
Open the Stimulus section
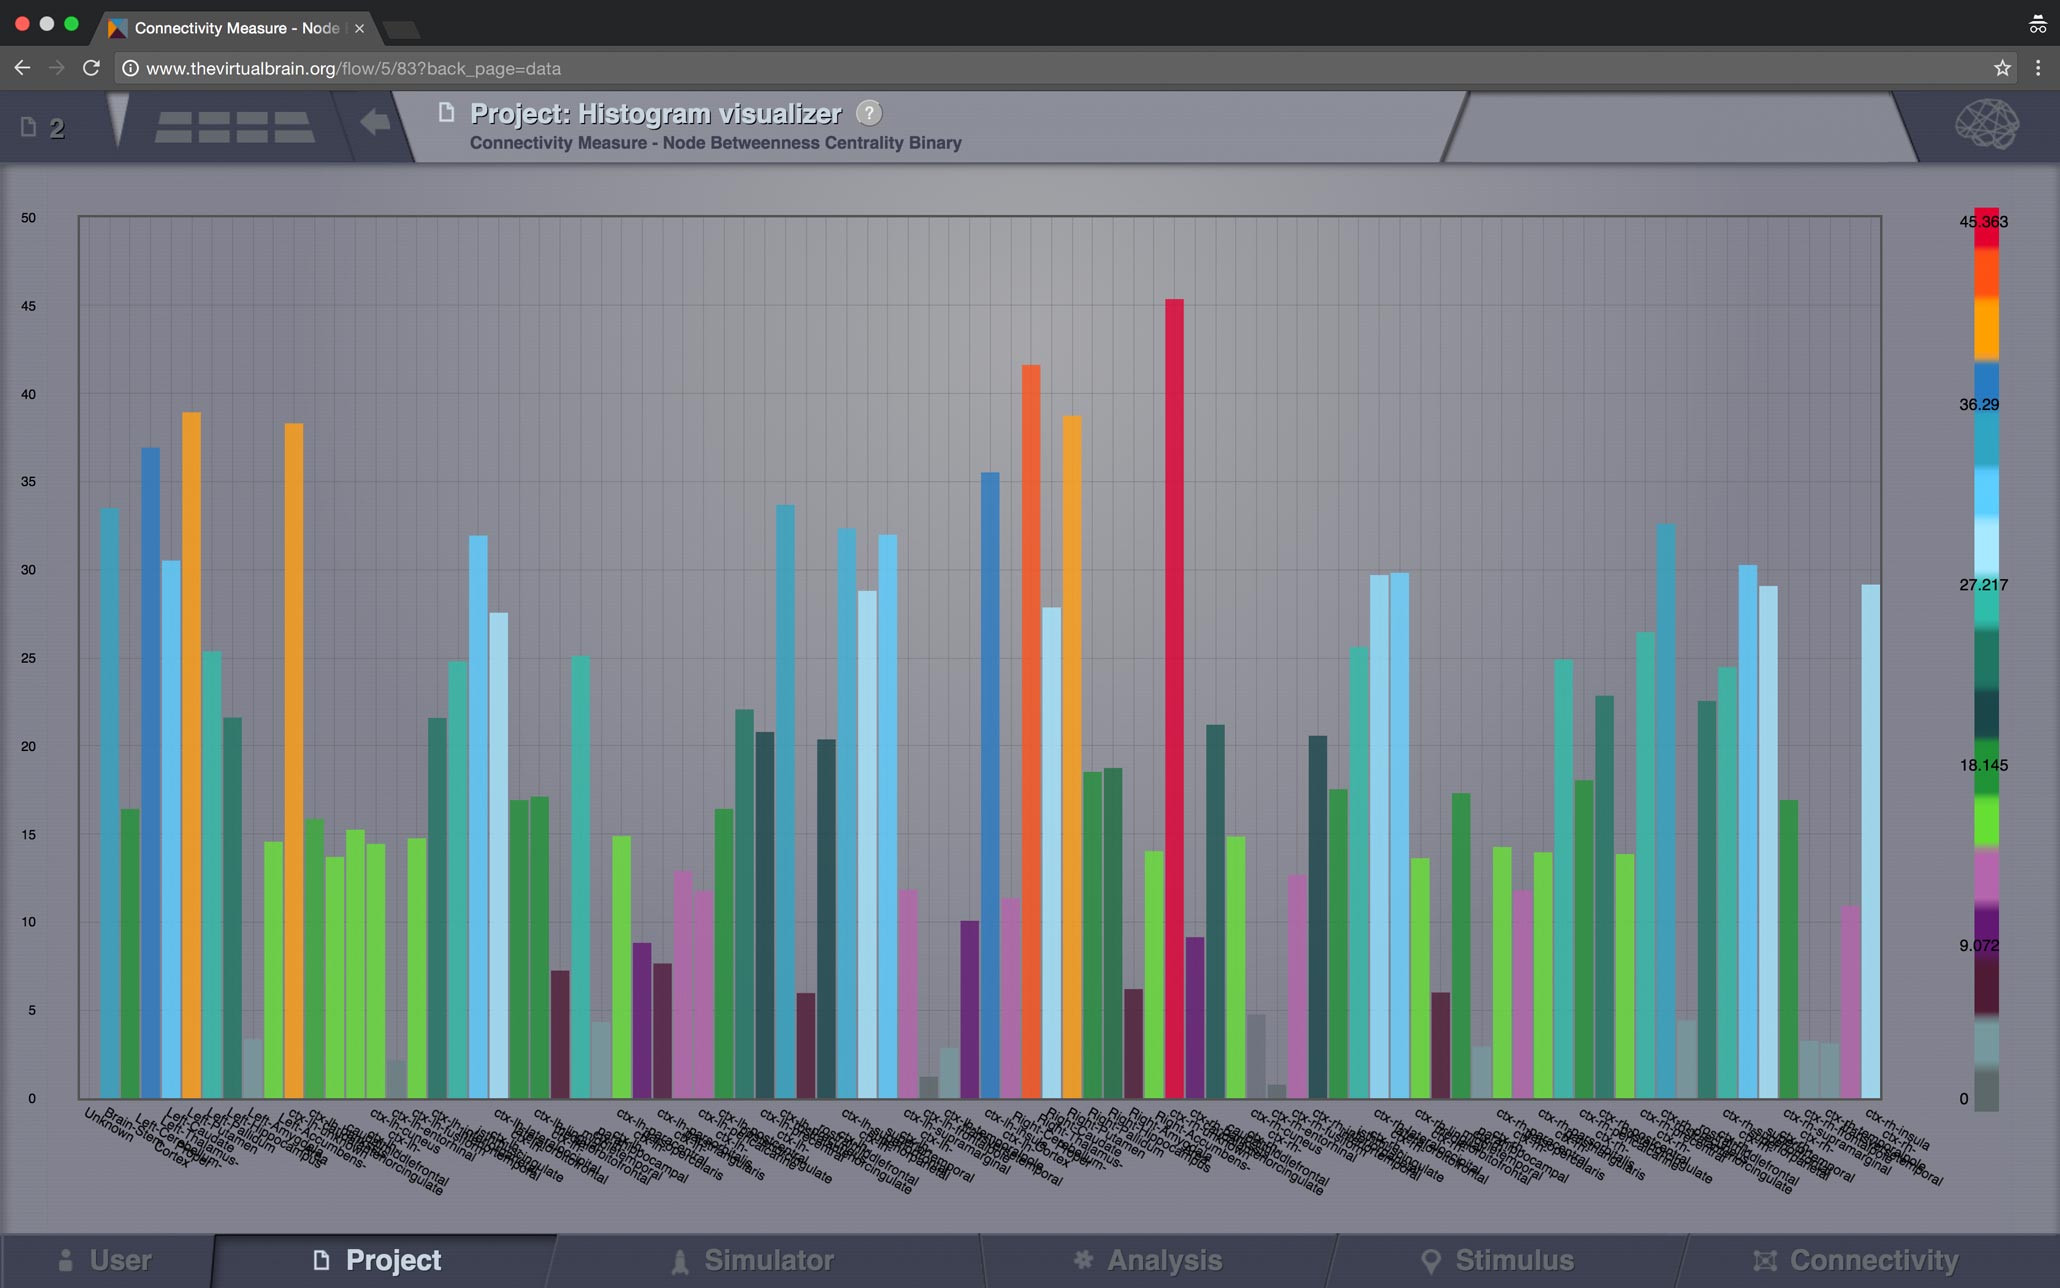click(x=1497, y=1260)
